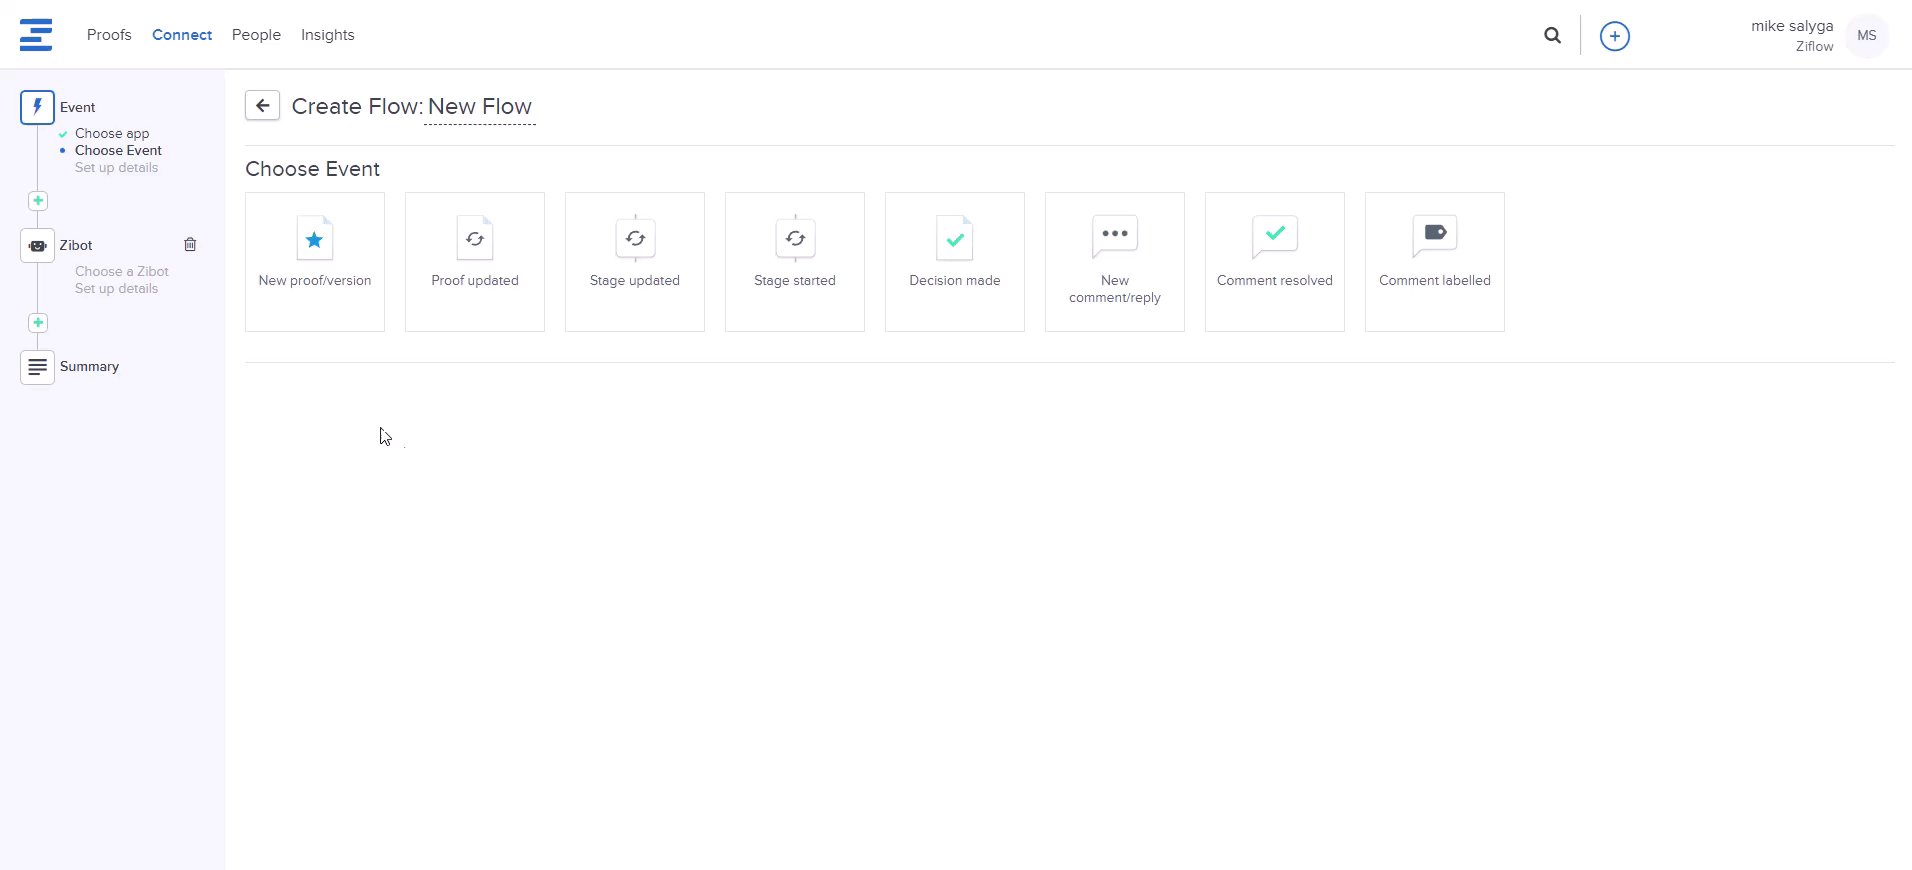The image size is (1912, 870).
Task: Click the Stage started label
Action: (x=795, y=280)
